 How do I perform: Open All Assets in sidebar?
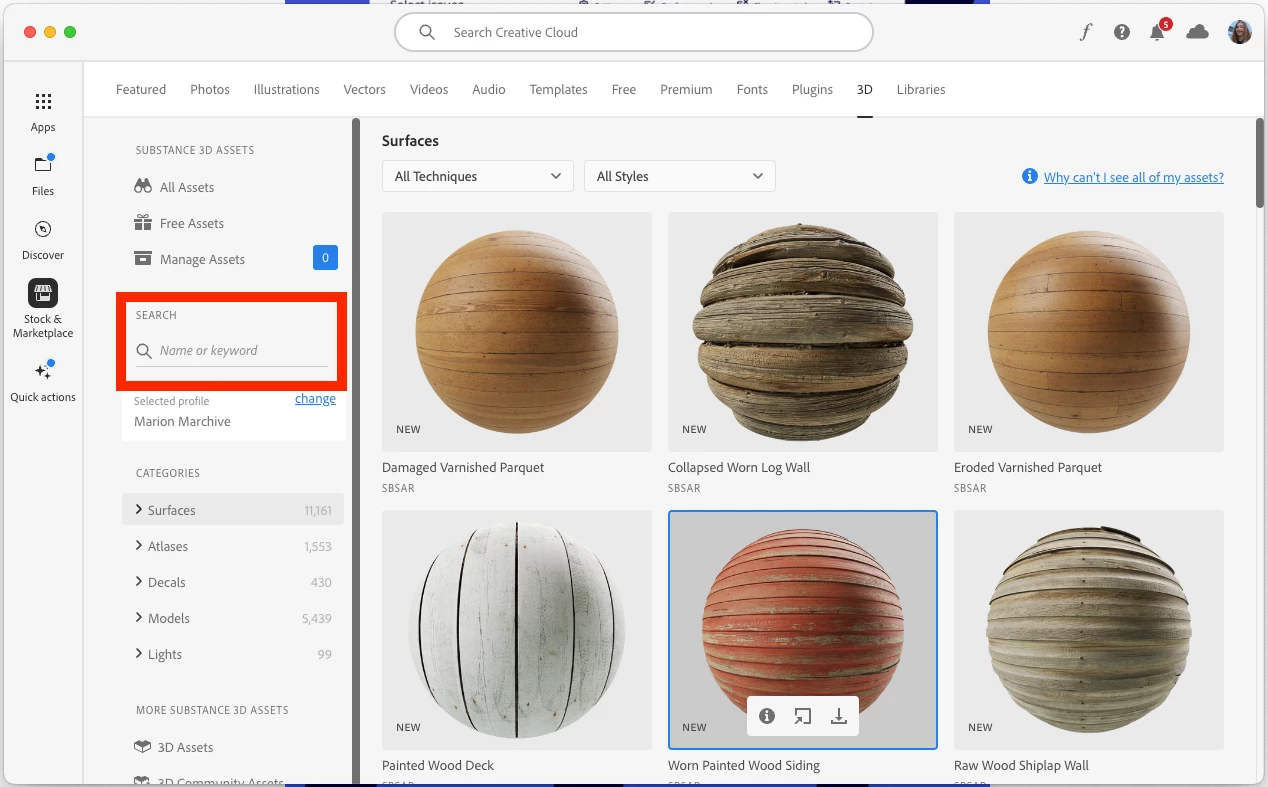tap(187, 187)
